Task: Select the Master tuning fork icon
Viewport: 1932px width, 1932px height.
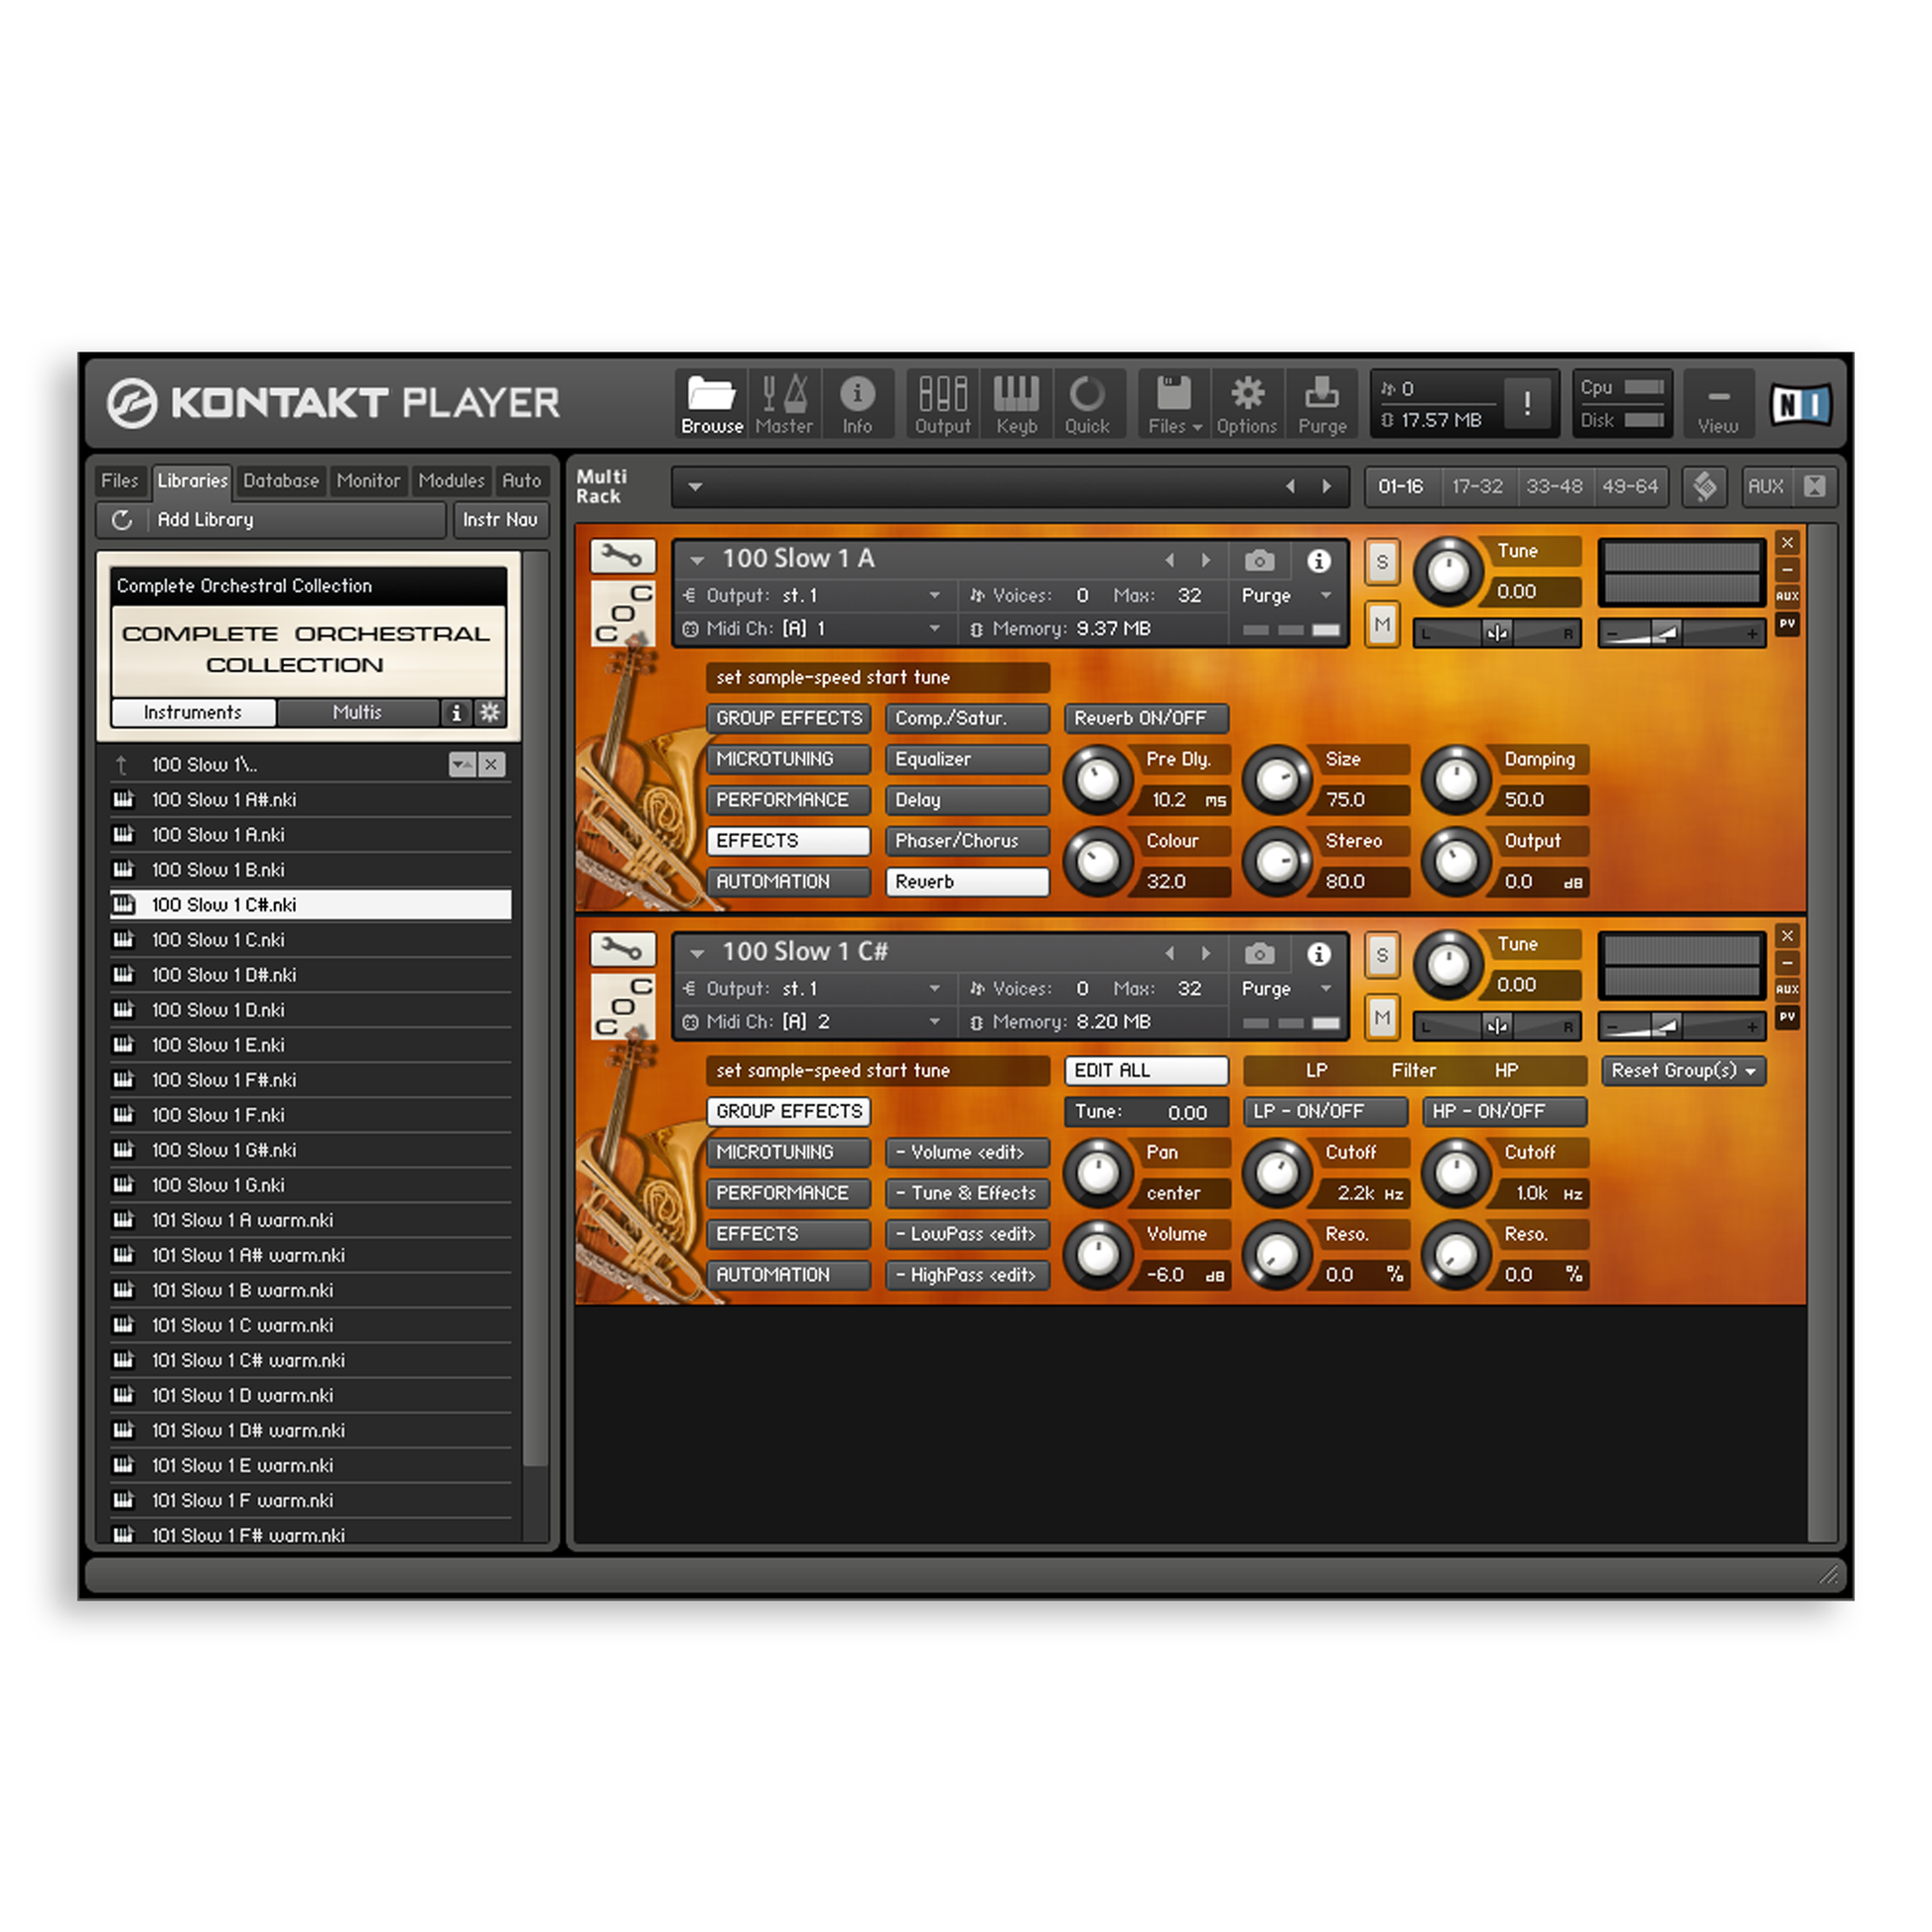Action: [x=785, y=404]
